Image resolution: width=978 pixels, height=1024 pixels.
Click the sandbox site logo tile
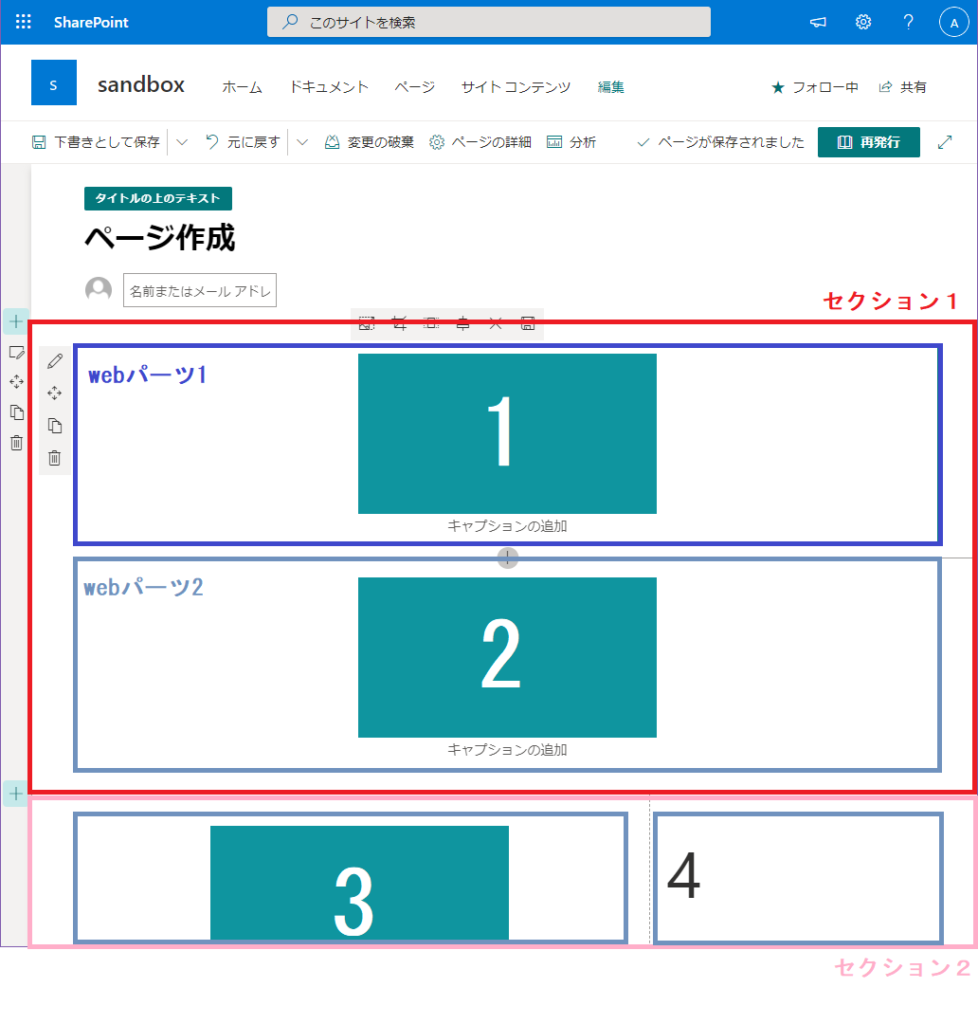tap(54, 83)
